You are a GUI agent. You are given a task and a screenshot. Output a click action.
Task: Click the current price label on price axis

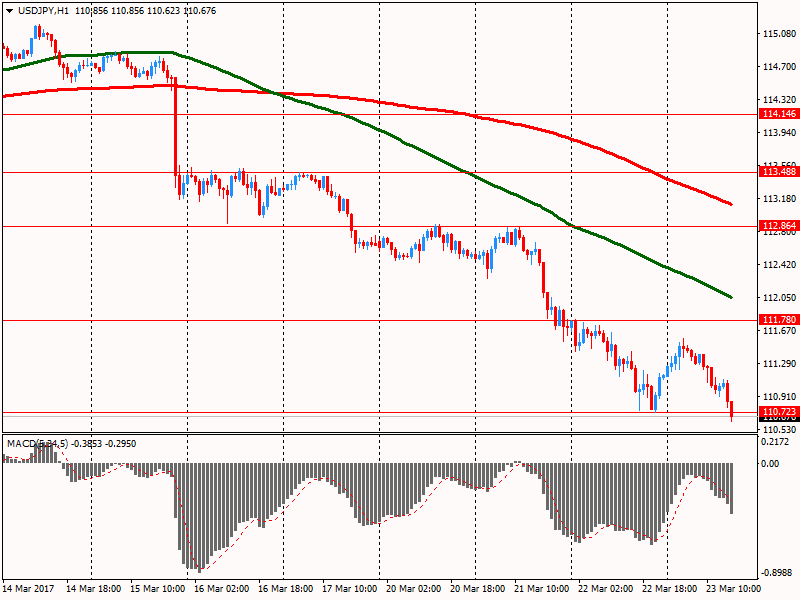point(779,419)
